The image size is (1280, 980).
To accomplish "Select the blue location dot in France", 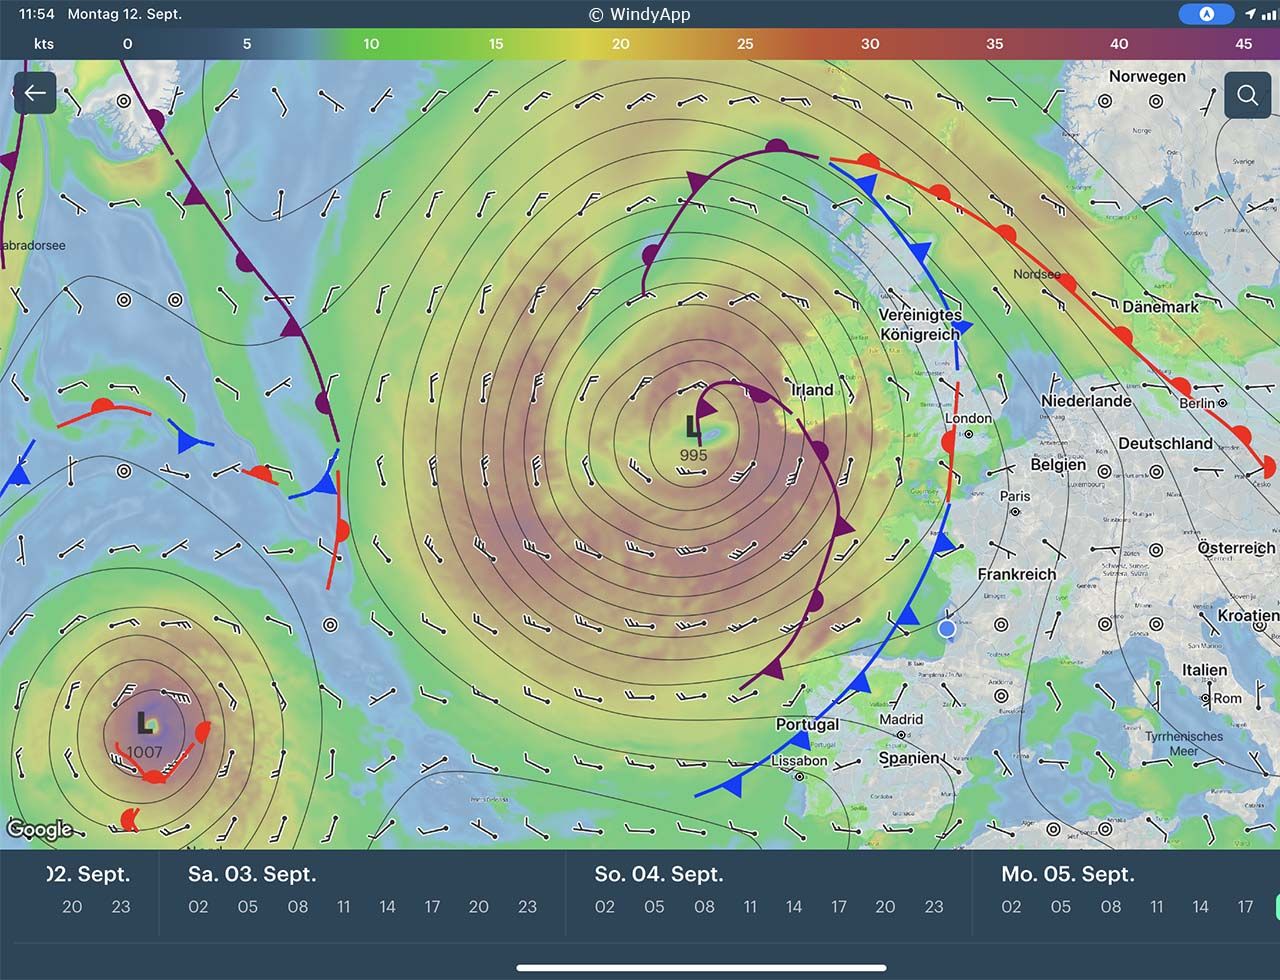I will (946, 629).
